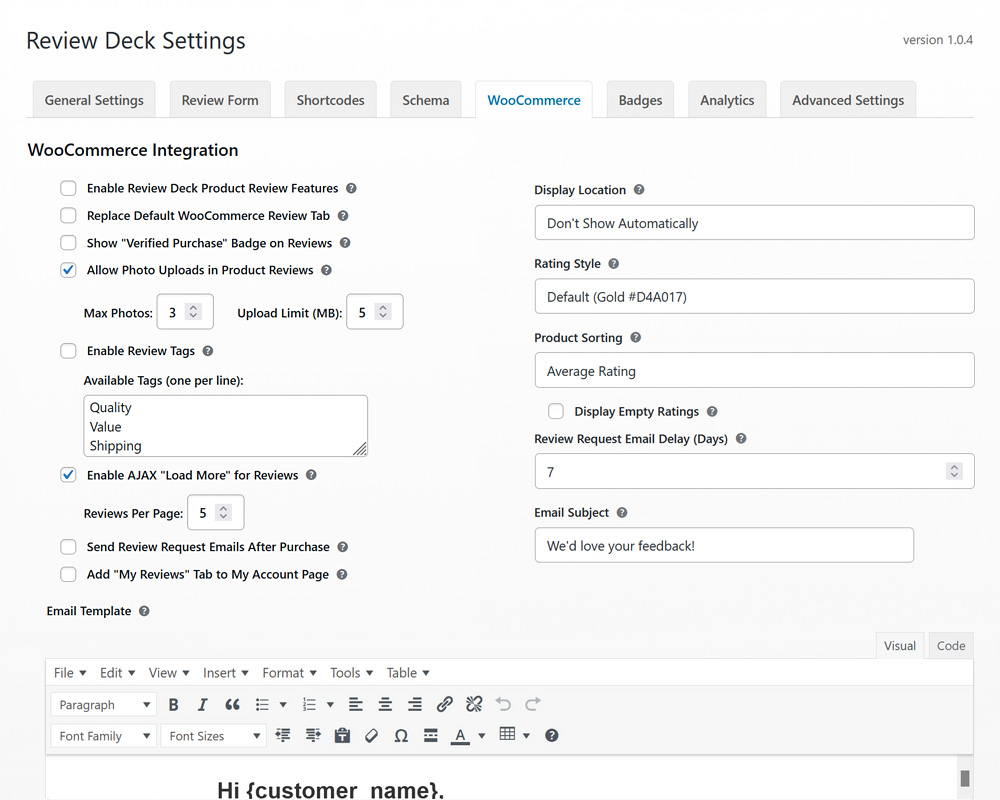Align text center using the toolbar
The width and height of the screenshot is (1000, 800).
pos(385,704)
